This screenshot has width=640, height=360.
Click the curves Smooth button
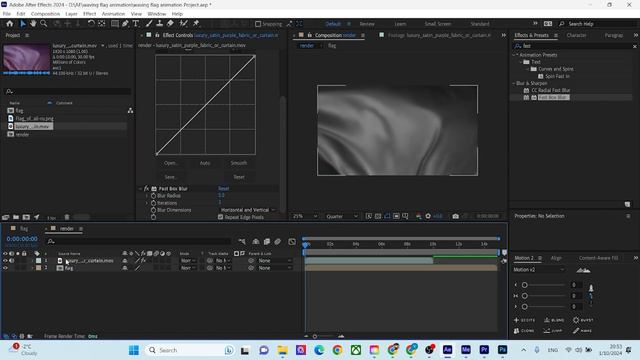(239, 163)
